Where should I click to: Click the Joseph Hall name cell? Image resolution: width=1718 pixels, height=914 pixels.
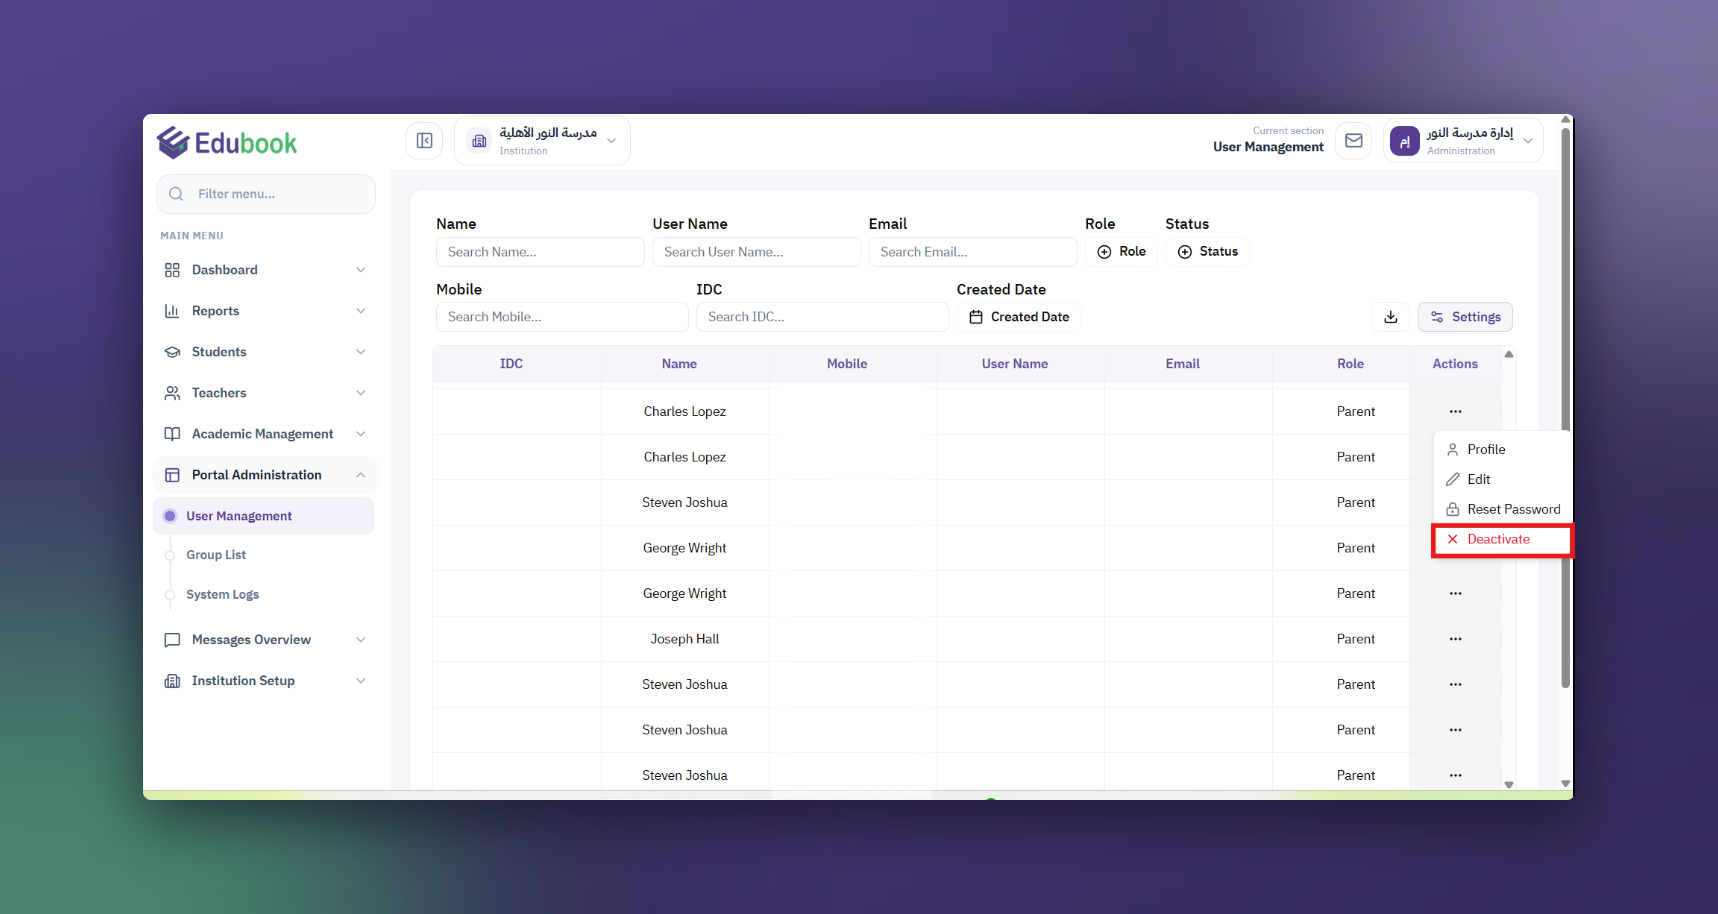(x=685, y=639)
